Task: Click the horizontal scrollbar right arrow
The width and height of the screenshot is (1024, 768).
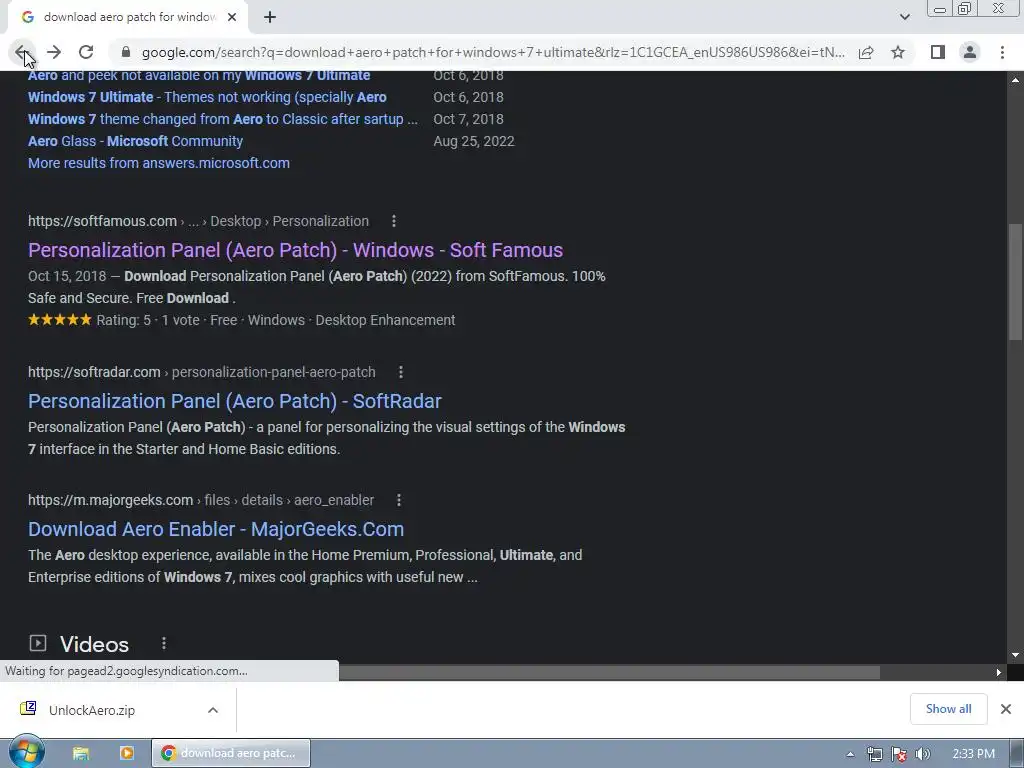Action: point(999,673)
